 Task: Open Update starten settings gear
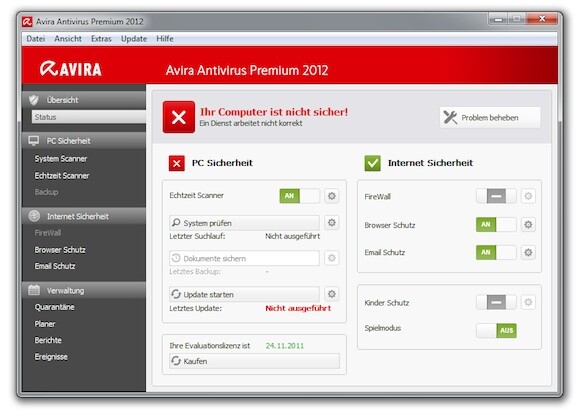point(331,294)
